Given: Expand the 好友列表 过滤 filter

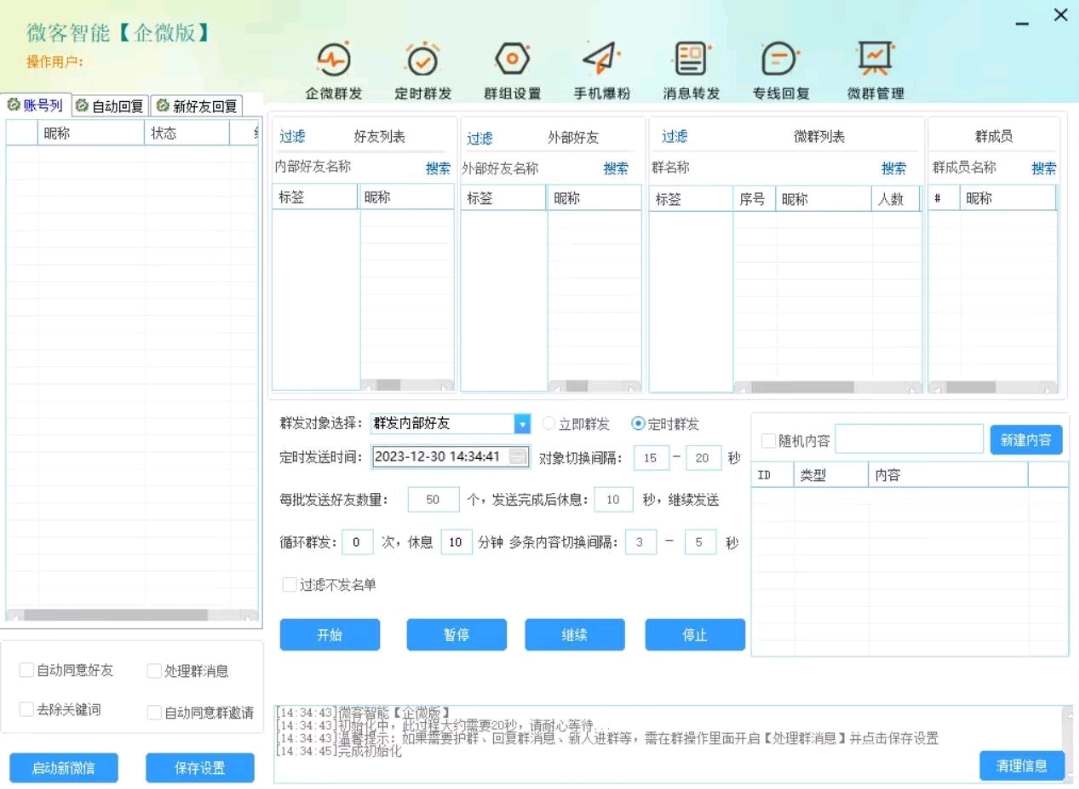Looking at the screenshot, I should click(x=292, y=137).
